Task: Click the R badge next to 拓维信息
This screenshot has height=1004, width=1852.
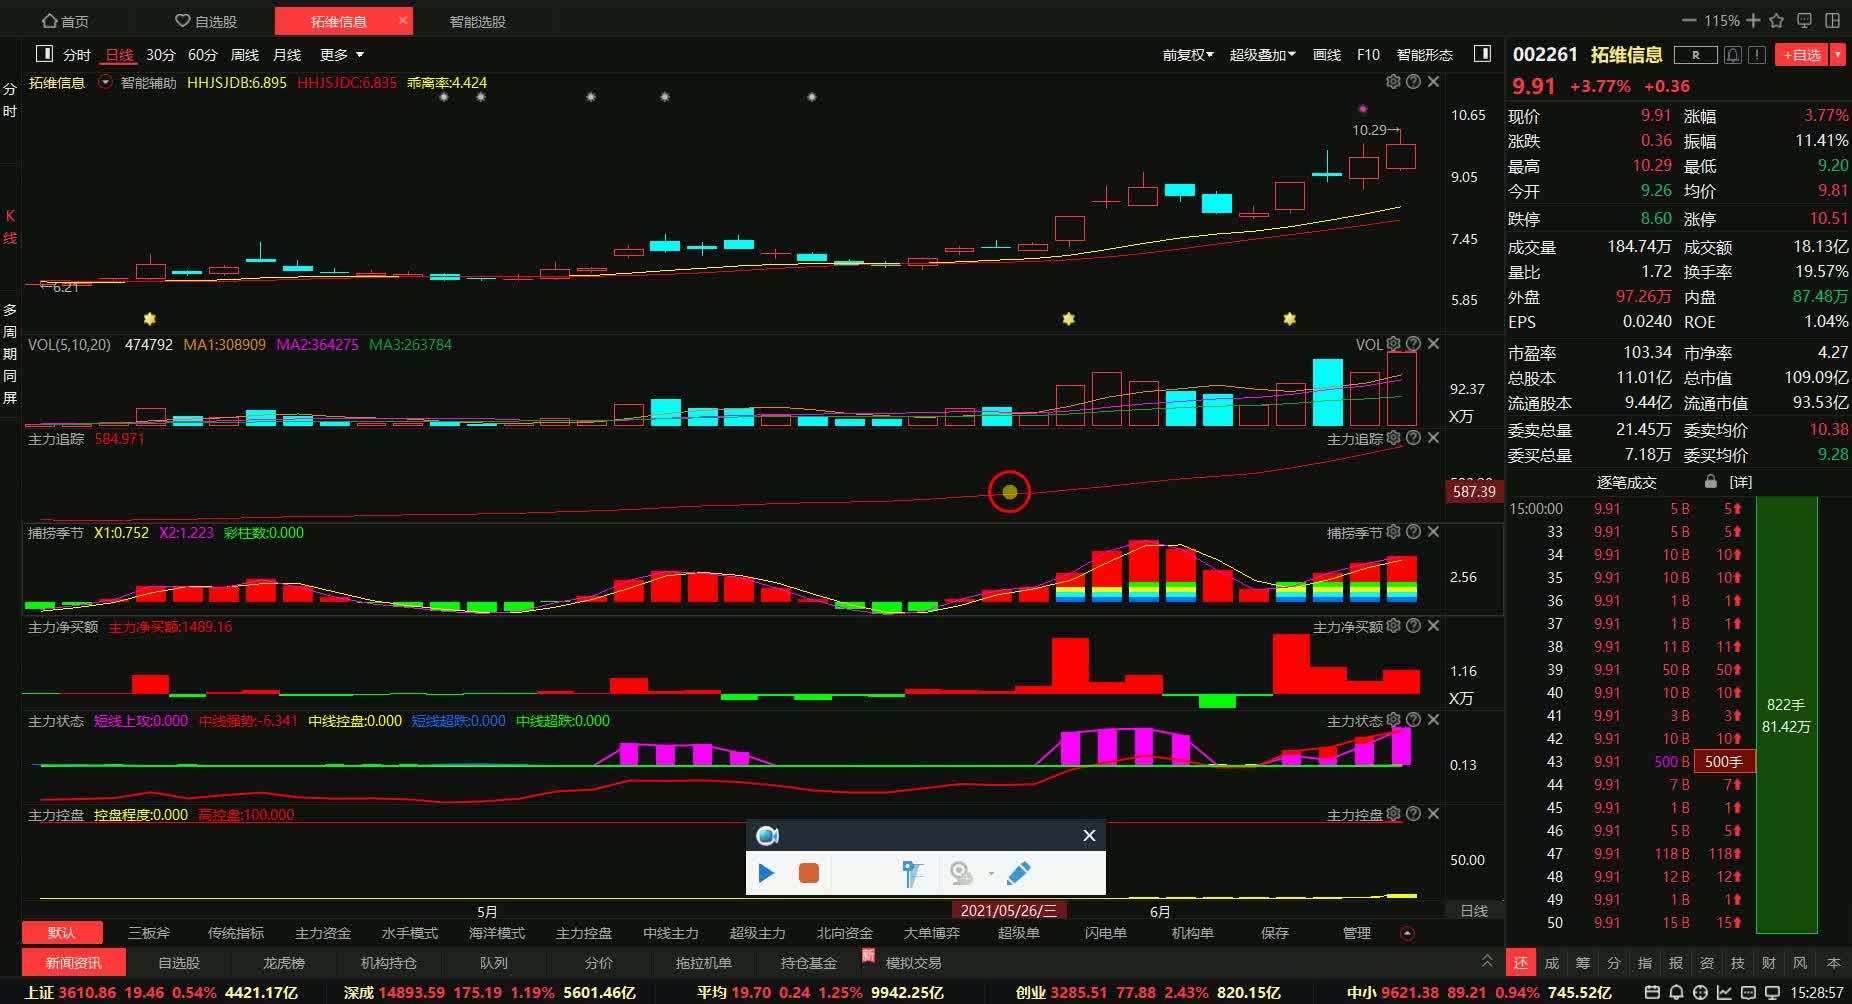Action: click(x=1696, y=55)
